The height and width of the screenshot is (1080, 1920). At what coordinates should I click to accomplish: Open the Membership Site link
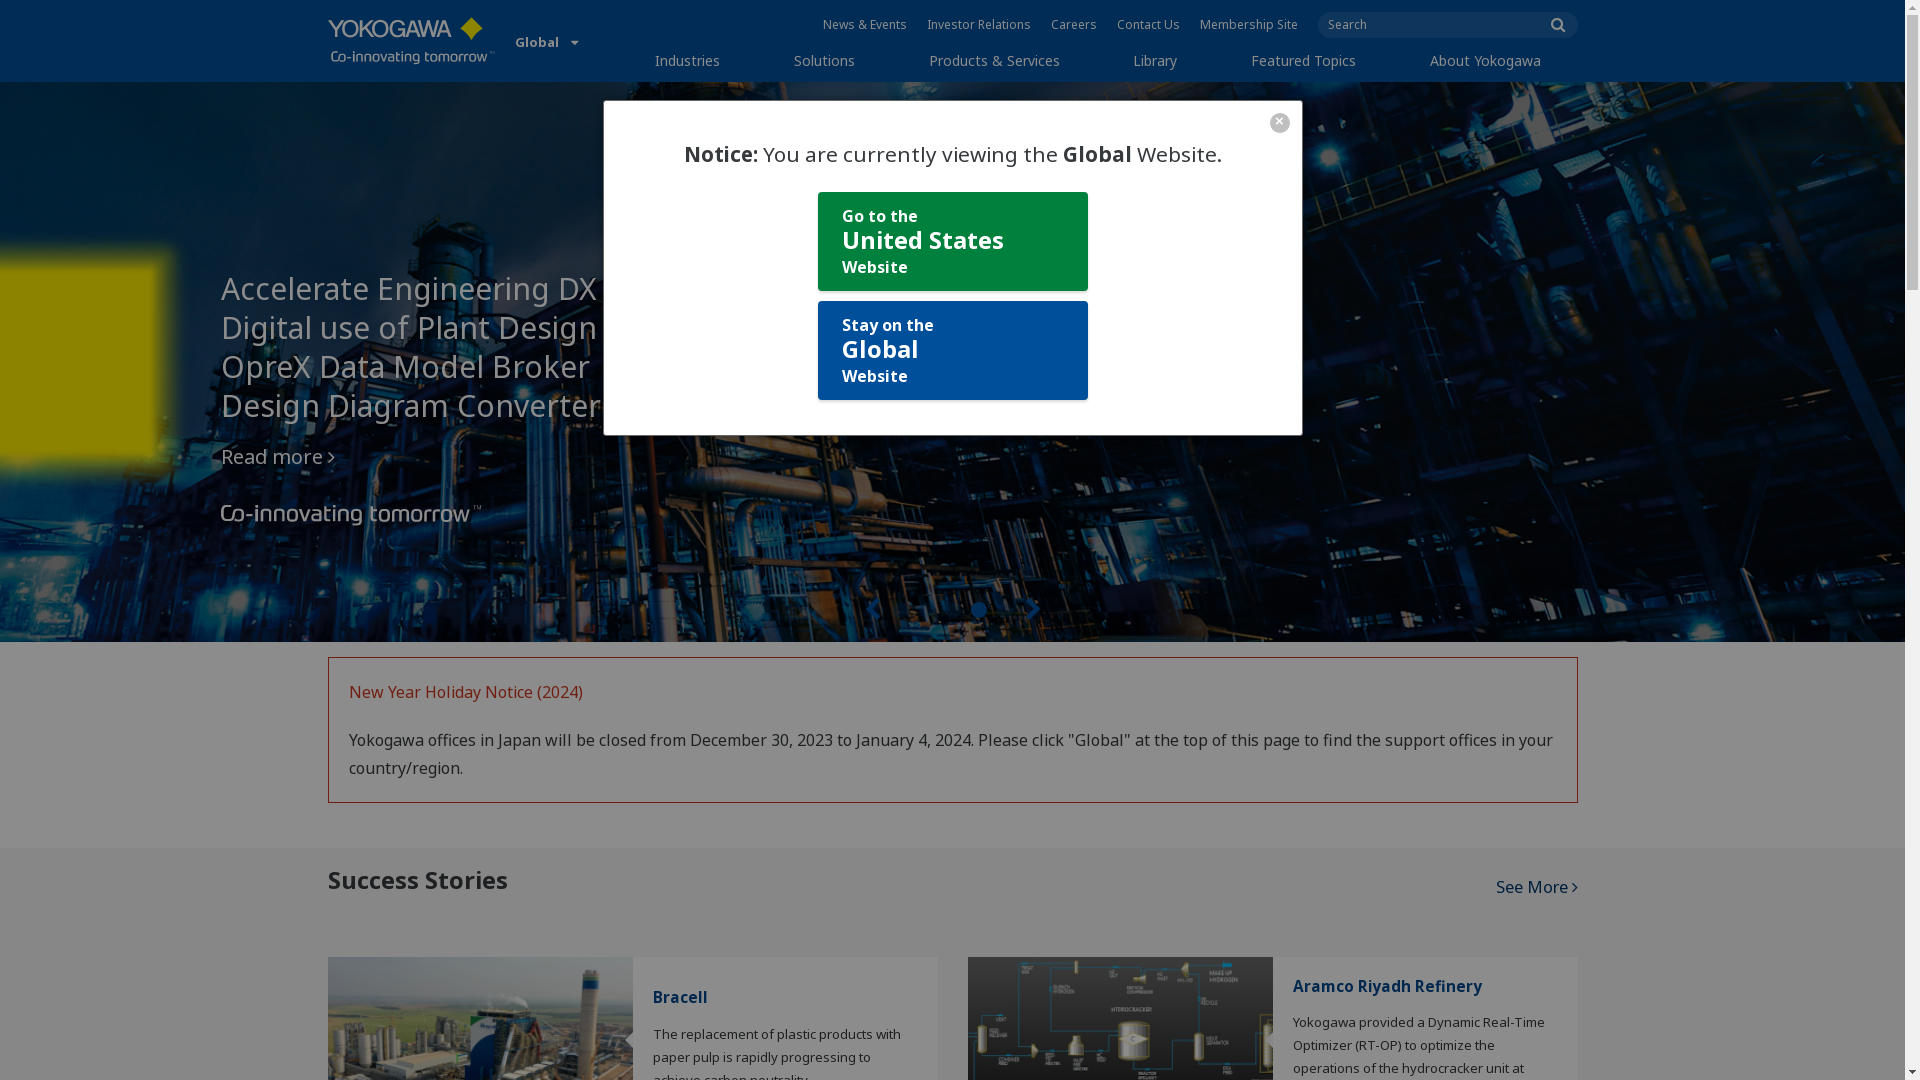[1248, 25]
